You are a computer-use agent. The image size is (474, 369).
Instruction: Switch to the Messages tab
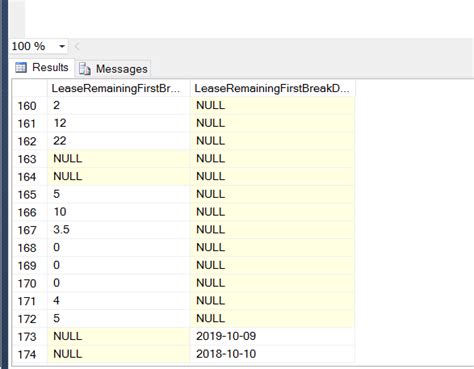(113, 69)
